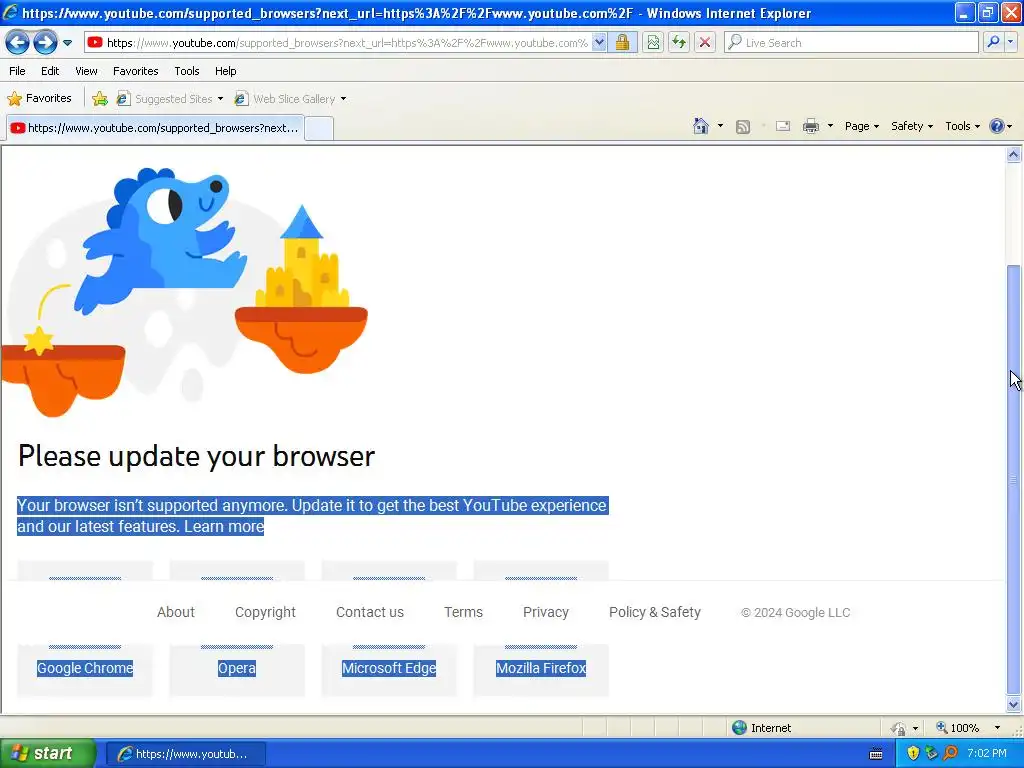Toggle the Compatibility View icon
Image resolution: width=1024 pixels, height=768 pixels.
[x=653, y=43]
